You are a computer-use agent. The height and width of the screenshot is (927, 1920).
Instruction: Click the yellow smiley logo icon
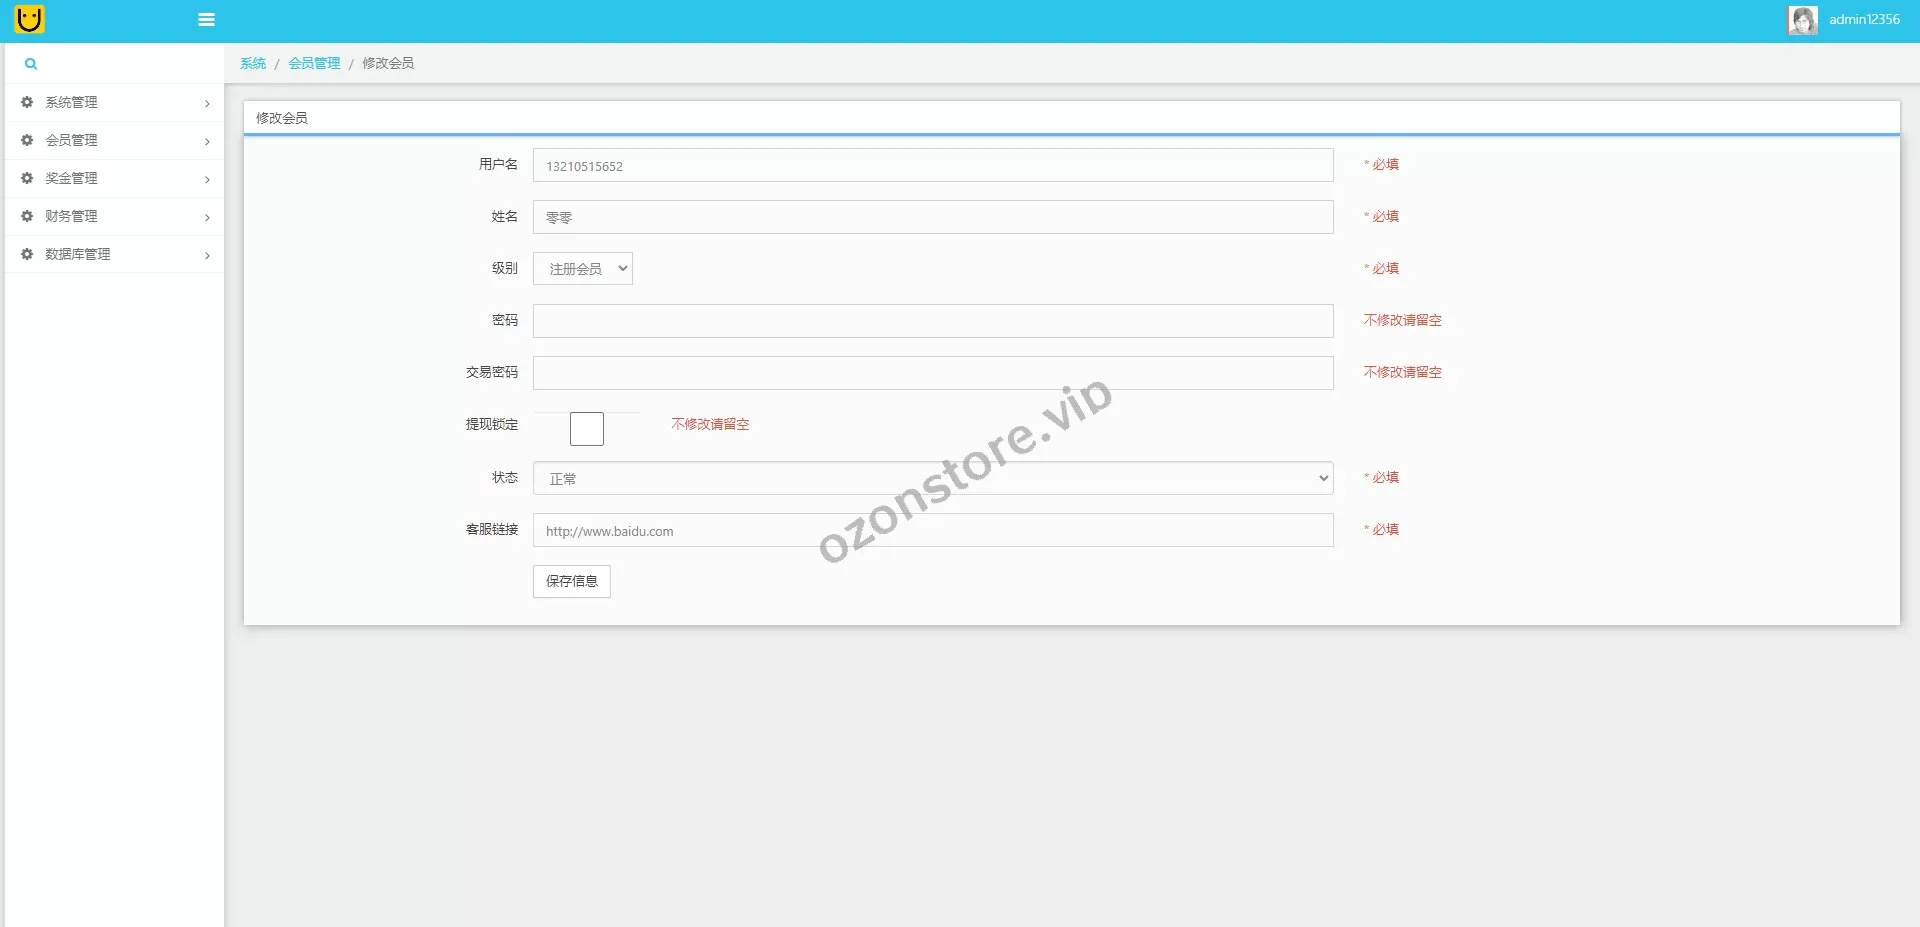pos(30,19)
